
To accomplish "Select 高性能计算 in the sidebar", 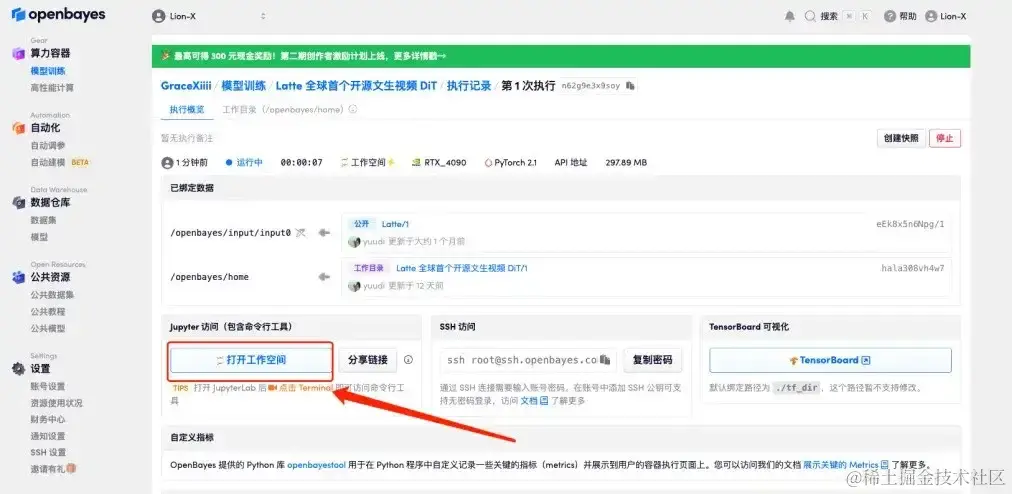I will coord(52,88).
